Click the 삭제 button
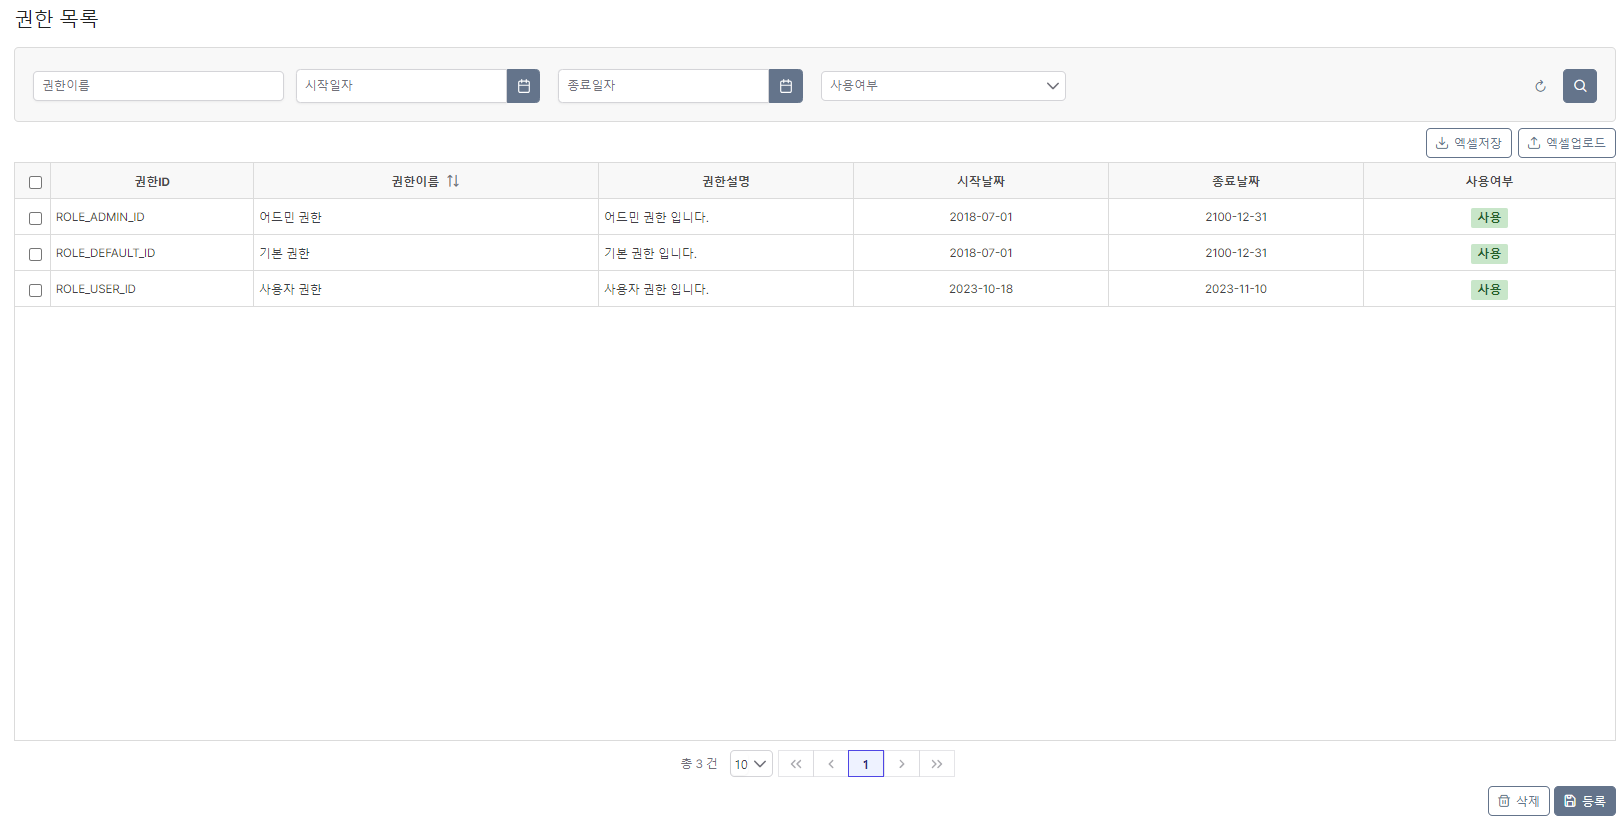This screenshot has height=824, width=1622. pos(1518,801)
